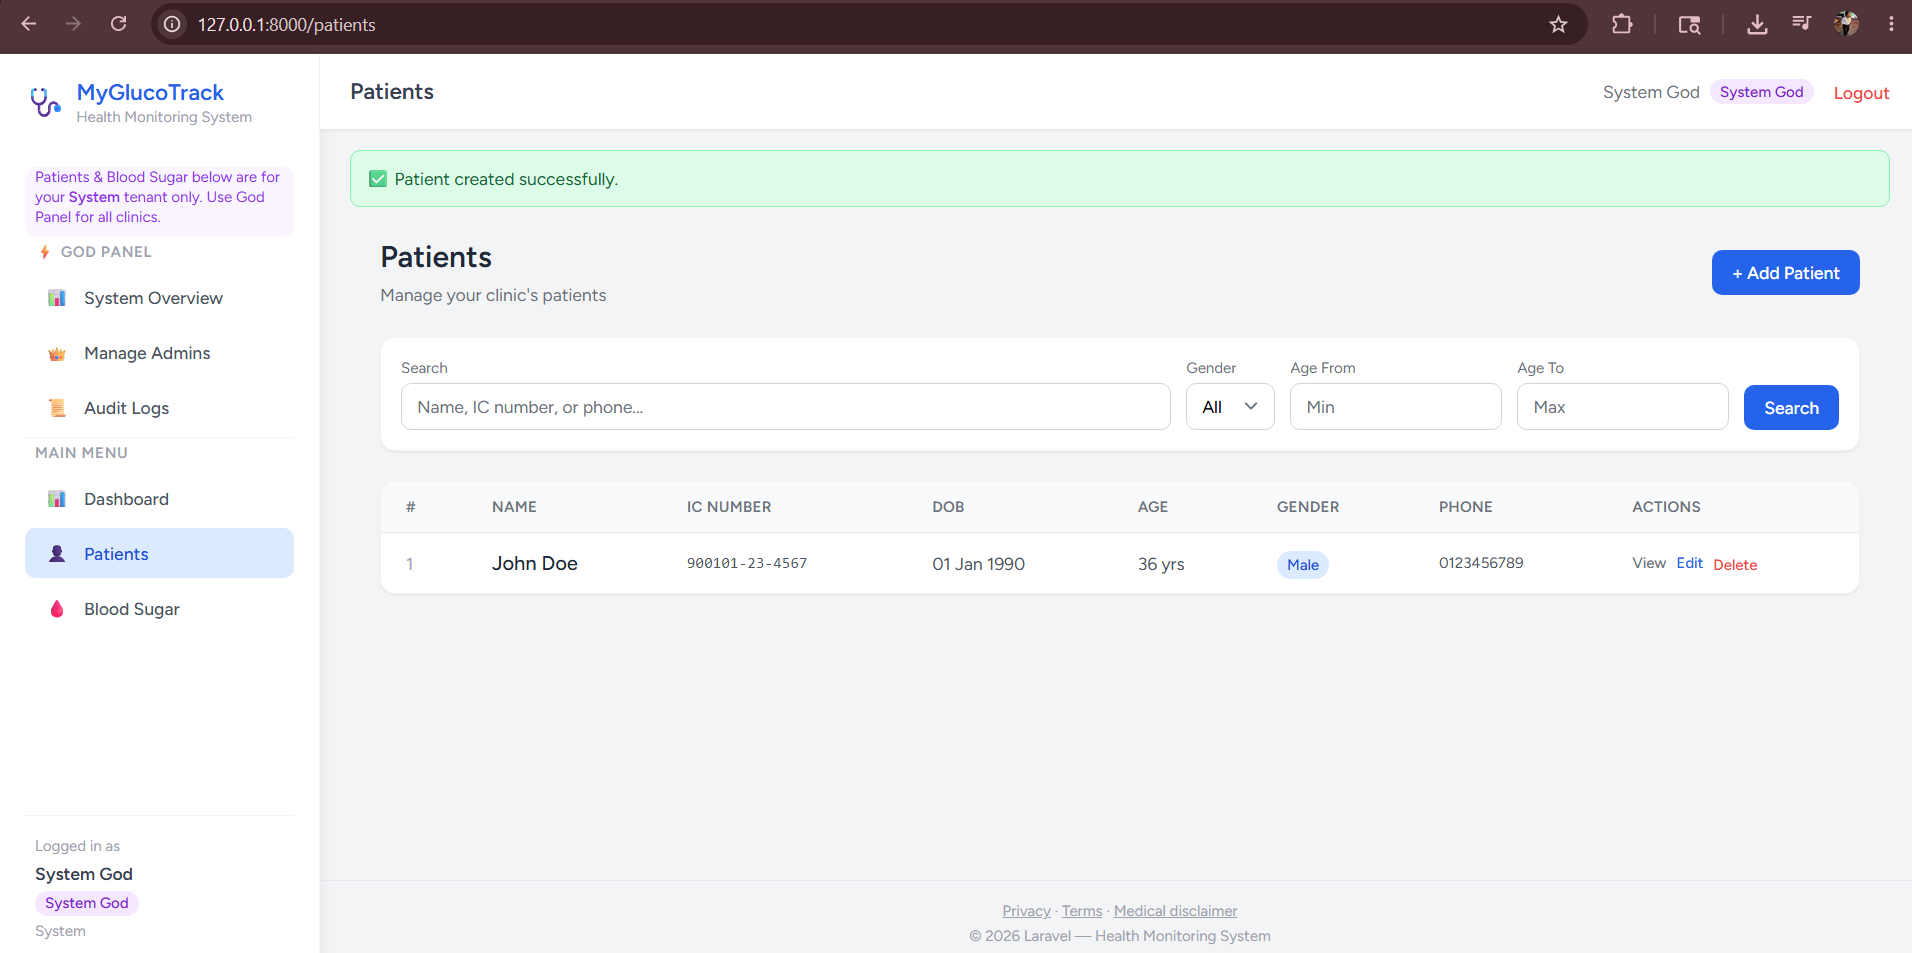Focus the Age From Min field
Image resolution: width=1912 pixels, height=953 pixels.
click(x=1395, y=407)
